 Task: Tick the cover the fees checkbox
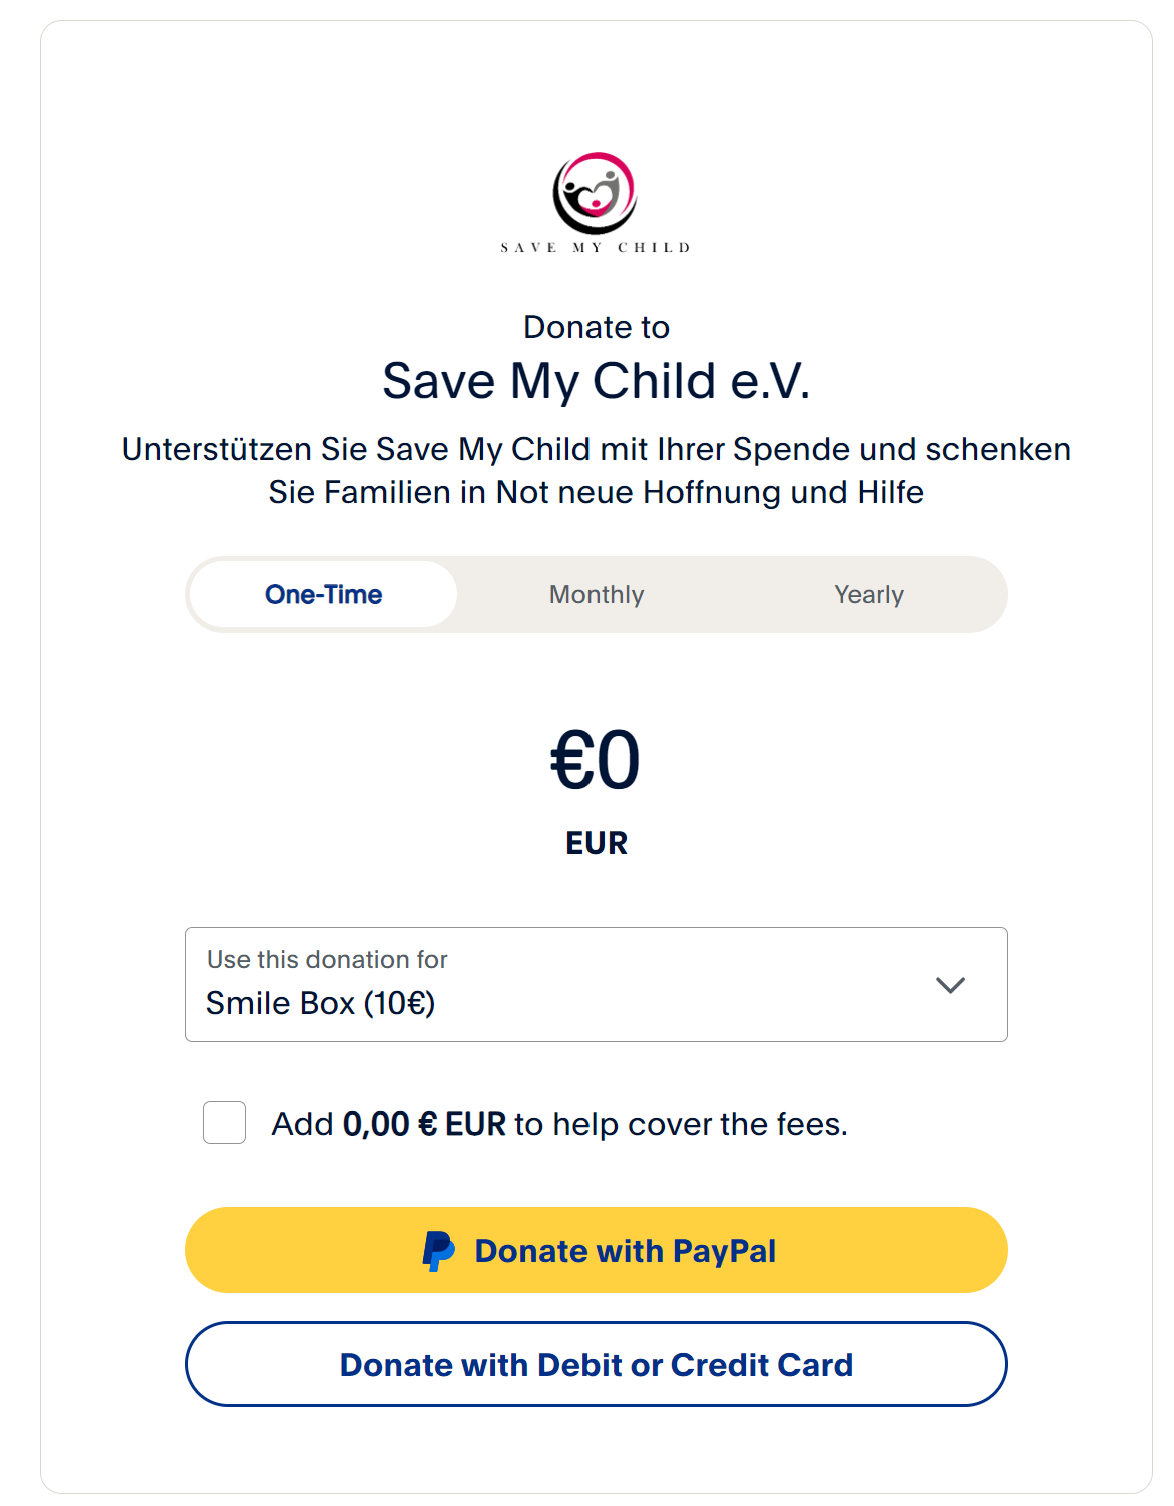(224, 1122)
